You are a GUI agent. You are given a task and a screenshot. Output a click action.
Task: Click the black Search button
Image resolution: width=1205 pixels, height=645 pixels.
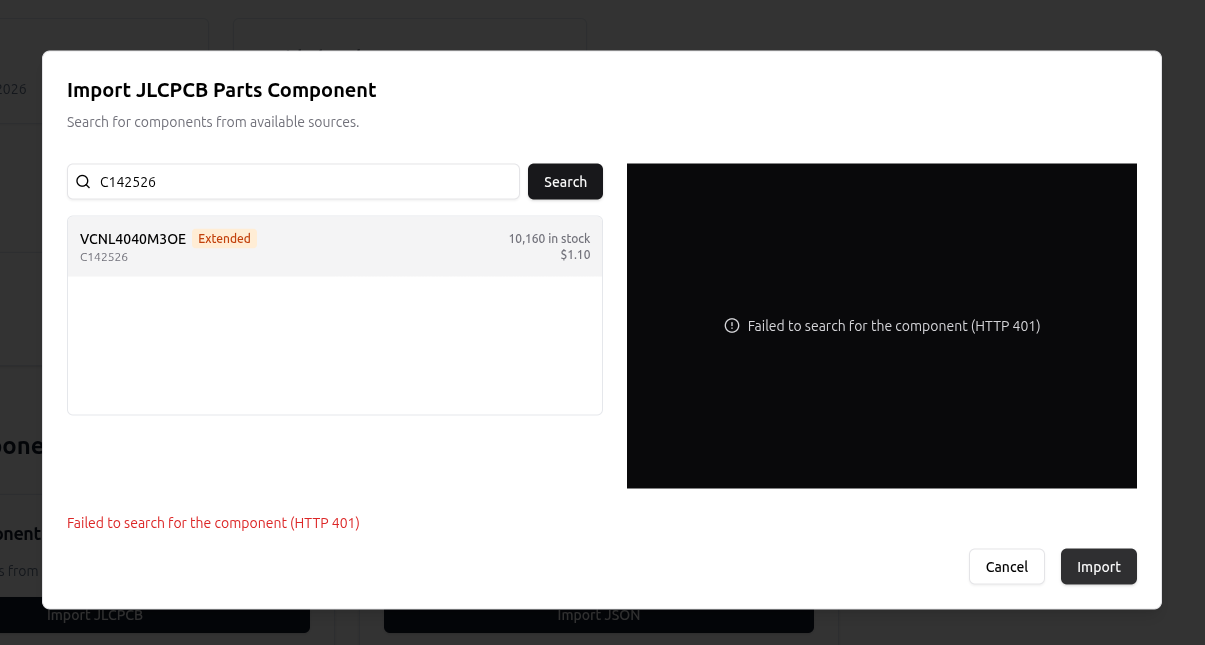click(565, 182)
